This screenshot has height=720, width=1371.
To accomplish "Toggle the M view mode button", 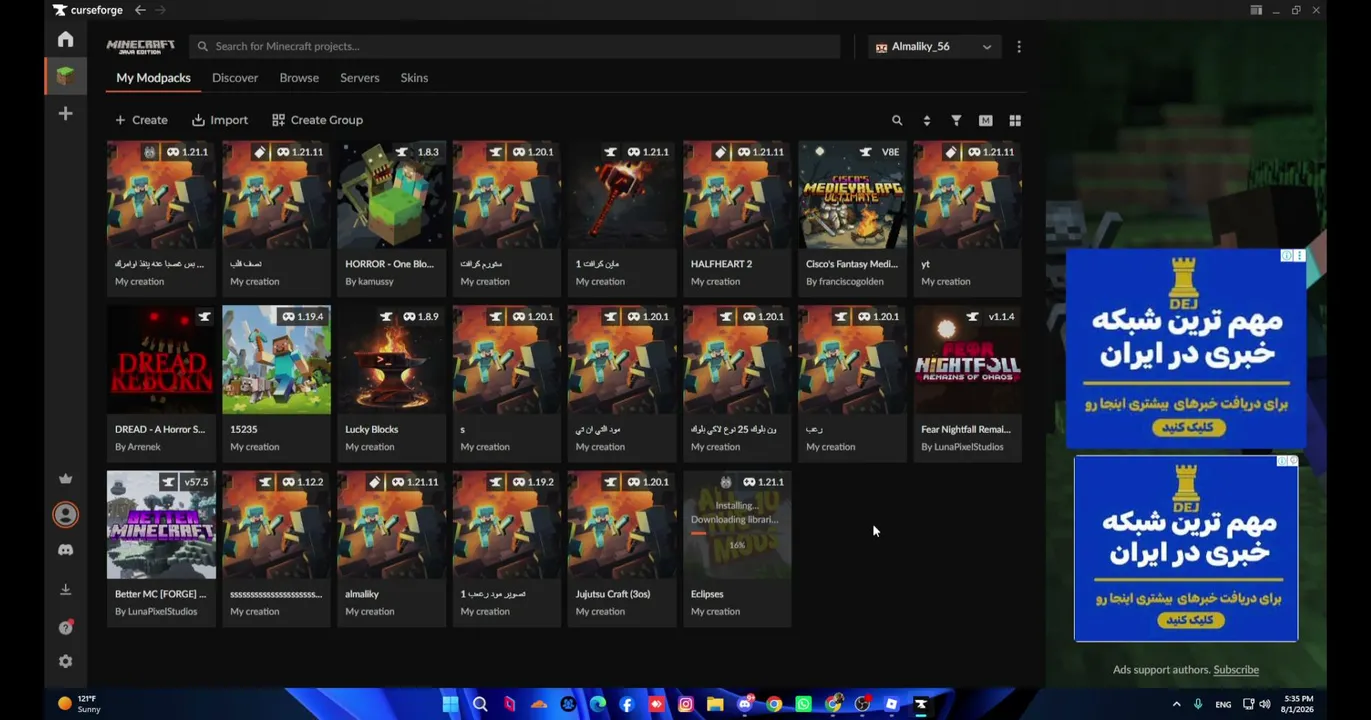I will coord(986,120).
